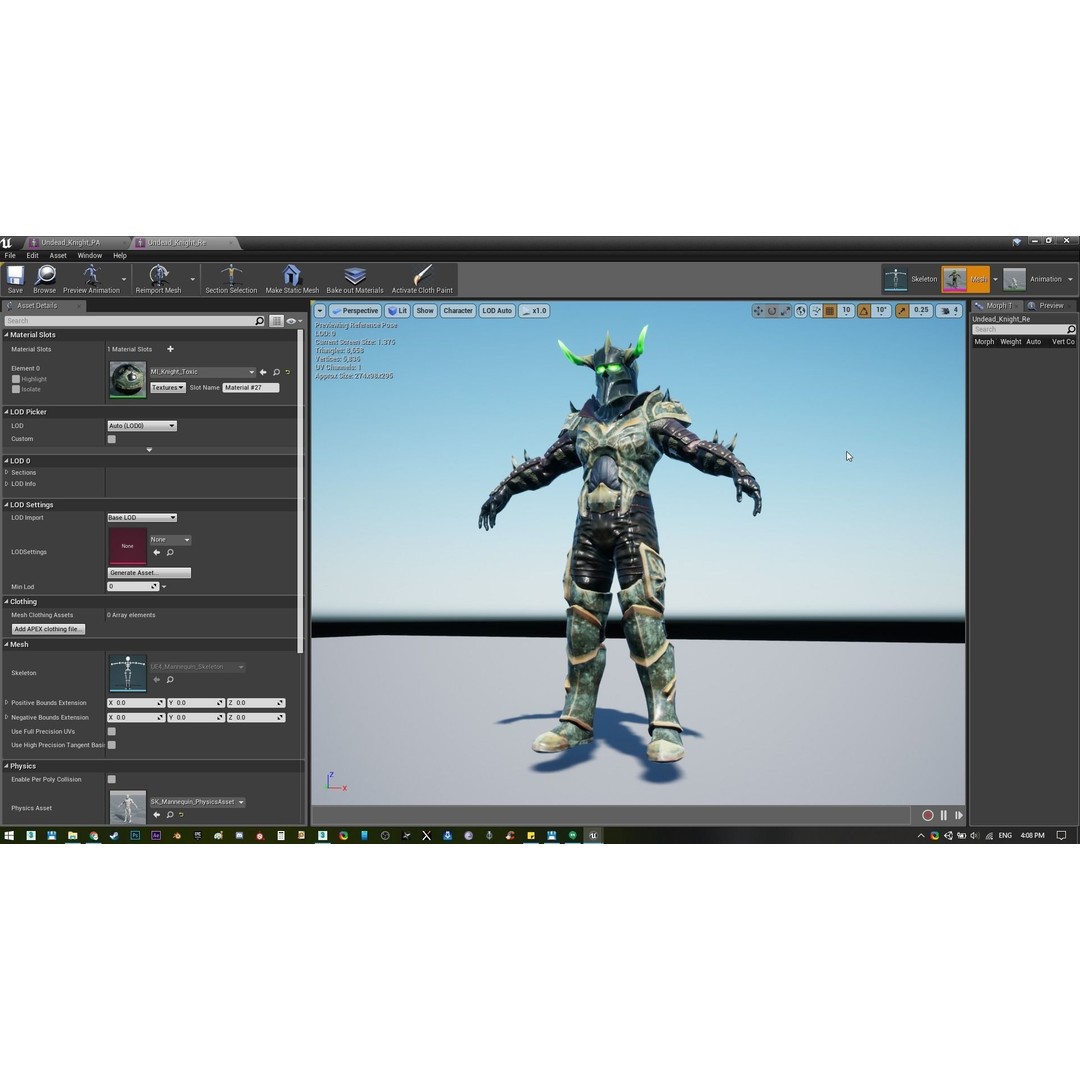Viewport: 1080px width, 1080px height.
Task: Open the Window menu
Action: (90, 256)
